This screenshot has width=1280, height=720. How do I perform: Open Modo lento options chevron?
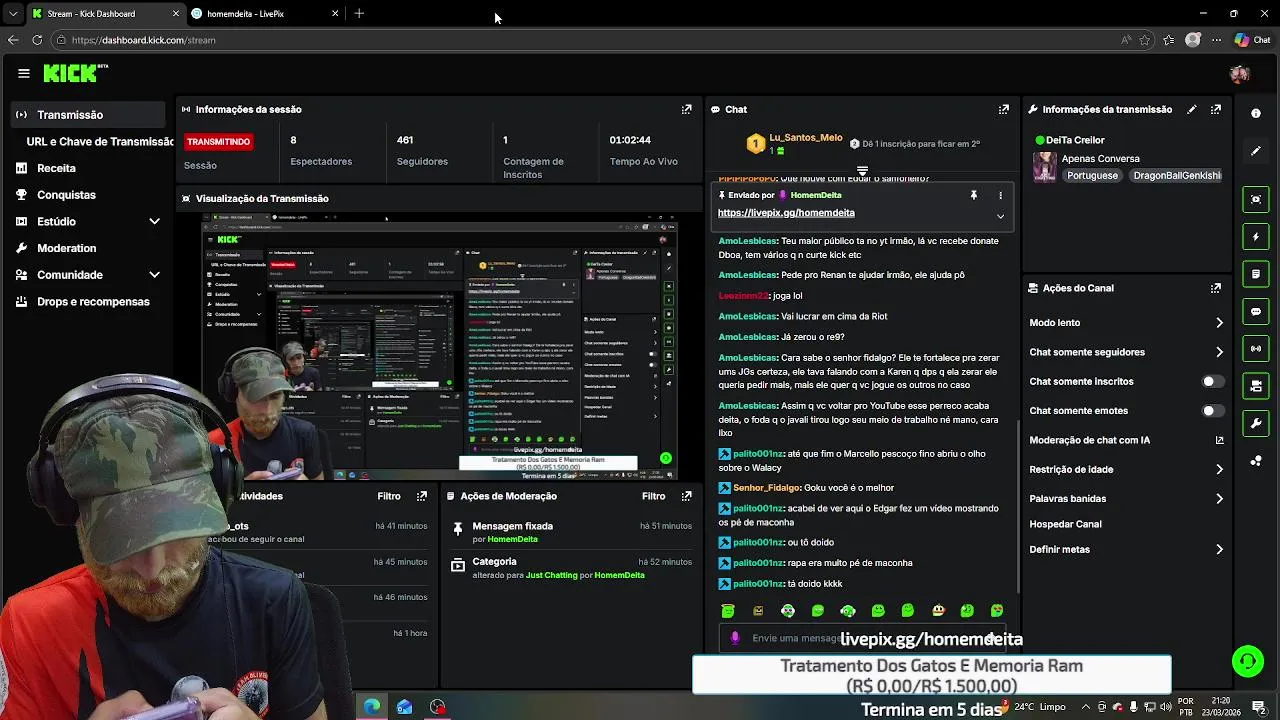pyautogui.click(x=1219, y=323)
